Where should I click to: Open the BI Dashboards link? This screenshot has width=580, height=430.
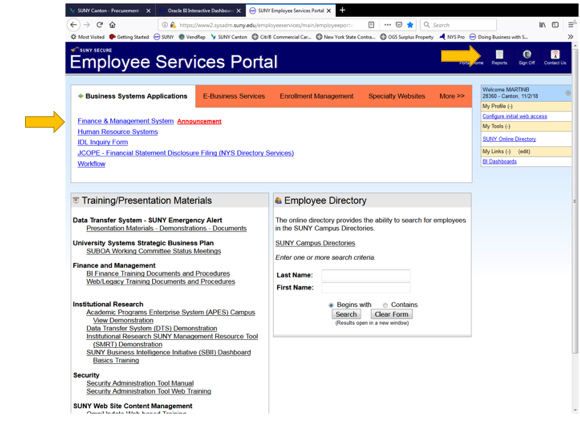tap(499, 162)
